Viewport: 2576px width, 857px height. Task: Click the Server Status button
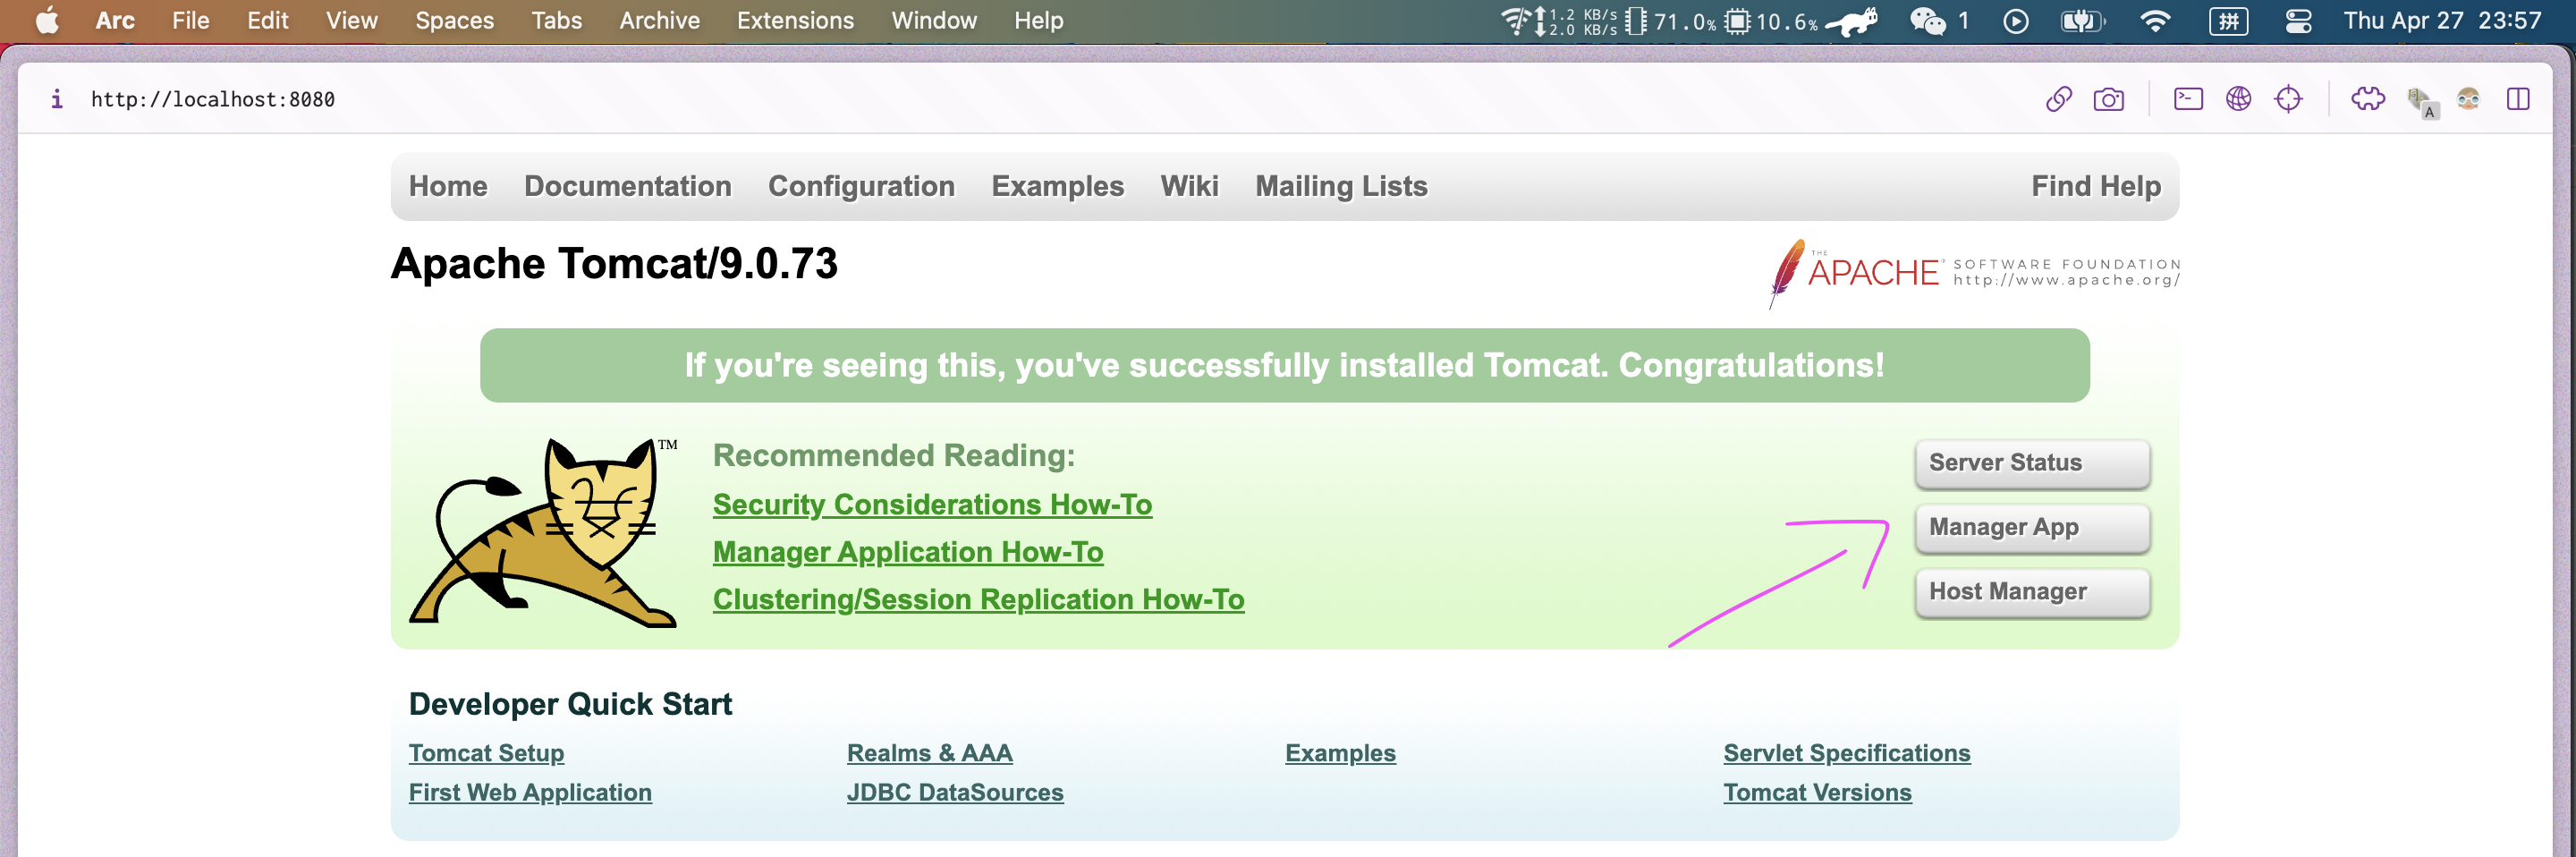(x=2032, y=464)
